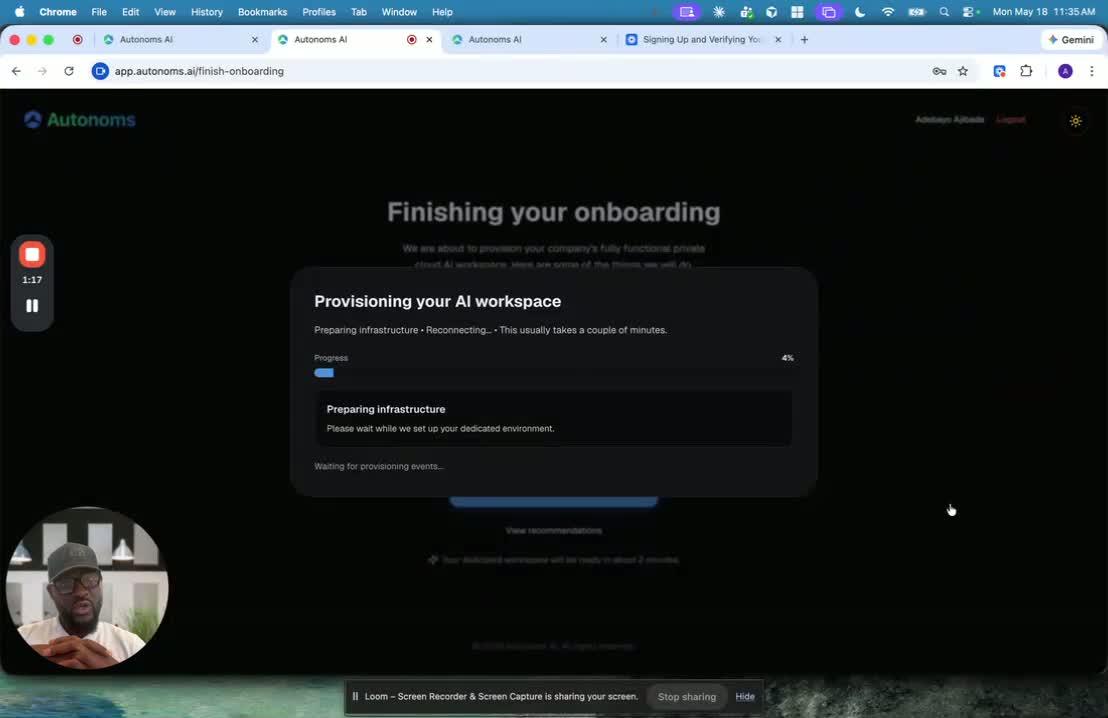Switch to Signing Up and Verifying tab
1108x718 pixels.
(704, 40)
